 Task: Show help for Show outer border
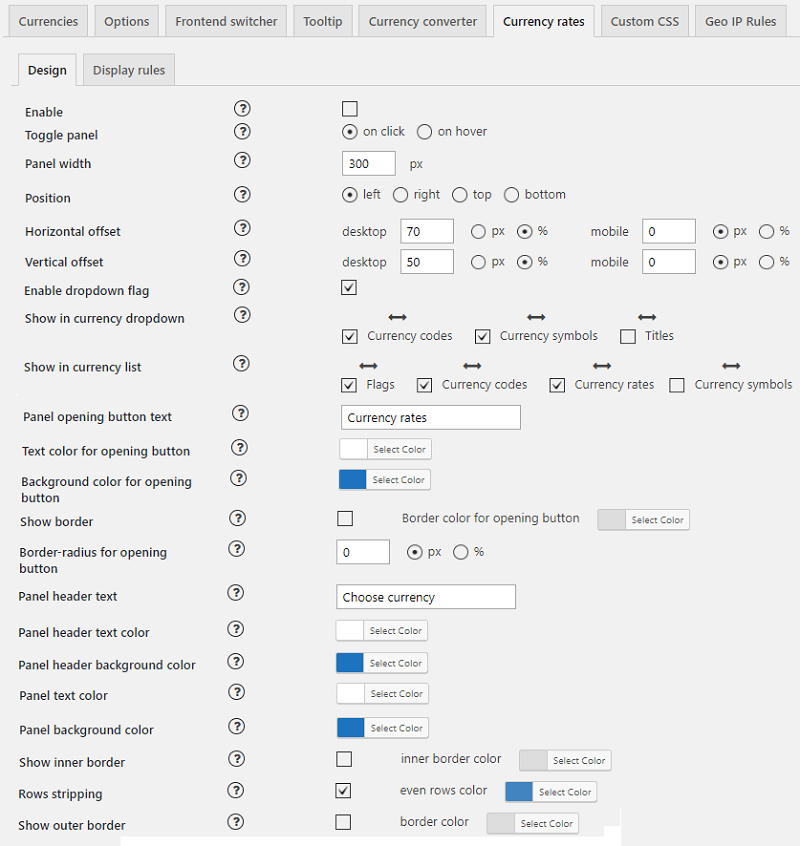coord(235,822)
